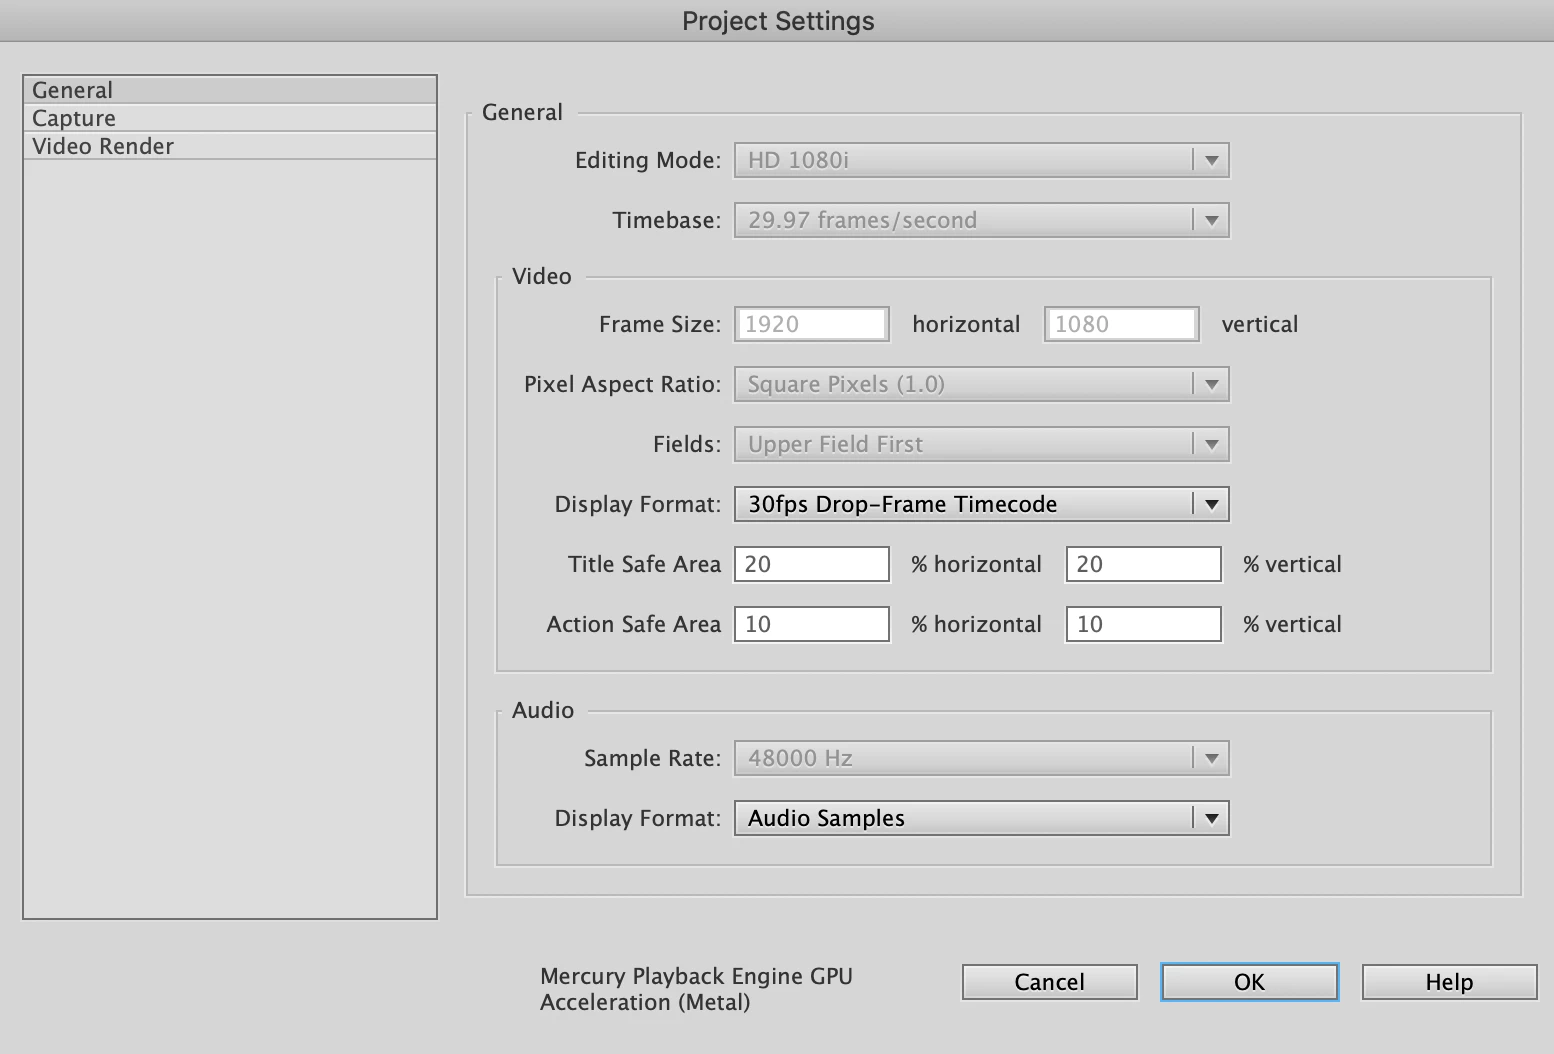Image resolution: width=1554 pixels, height=1054 pixels.
Task: Click the Project Settings title text
Action: (778, 21)
